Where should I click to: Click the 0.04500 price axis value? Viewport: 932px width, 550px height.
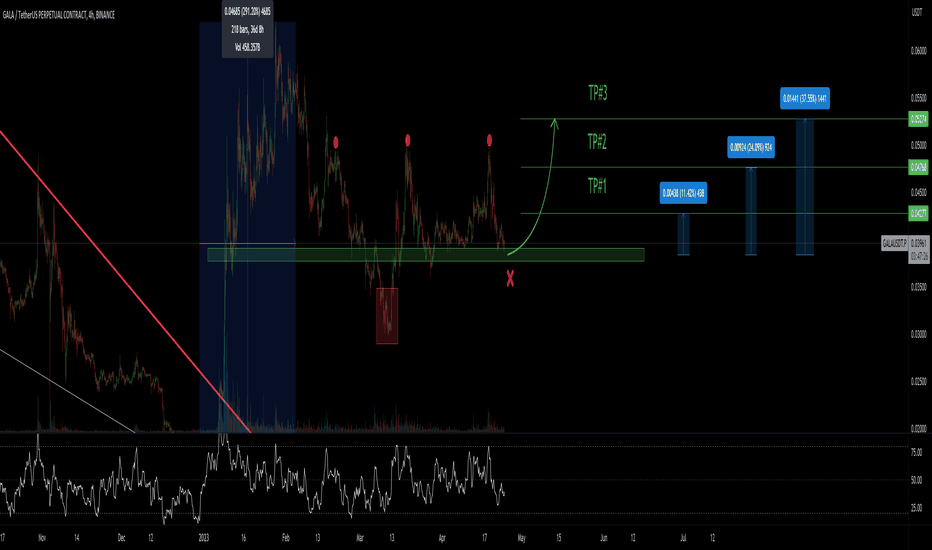tap(918, 192)
